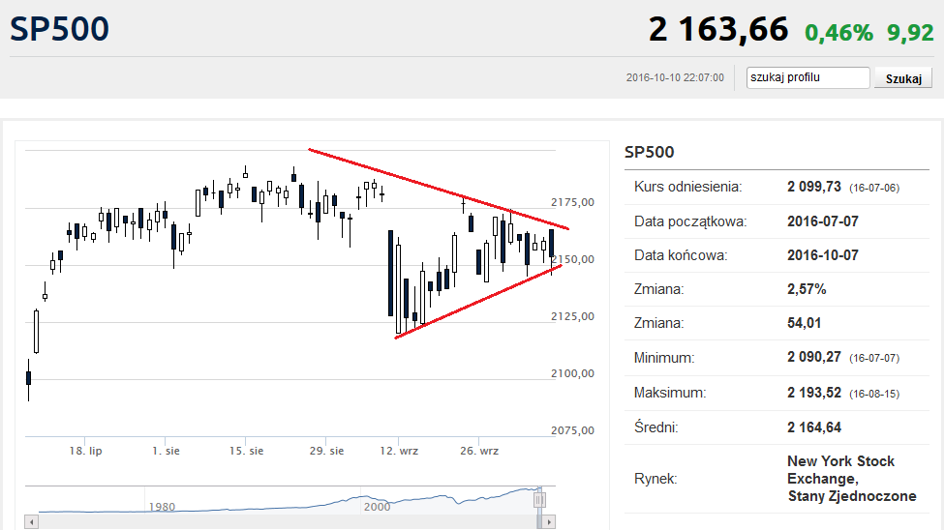Click the Zmiana value 54,01

pyautogui.click(x=804, y=323)
